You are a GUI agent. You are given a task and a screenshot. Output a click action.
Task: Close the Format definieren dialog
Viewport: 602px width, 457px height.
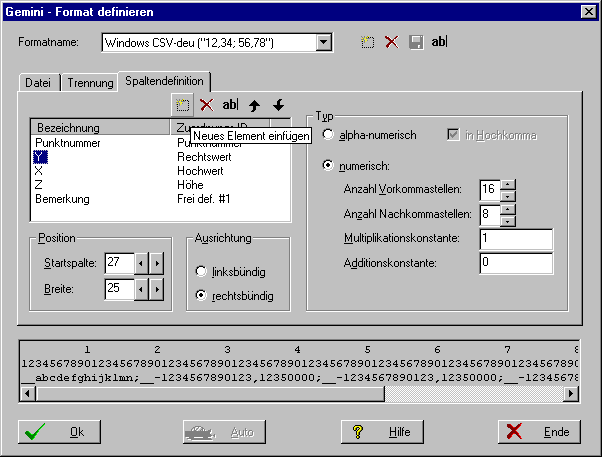click(589, 12)
